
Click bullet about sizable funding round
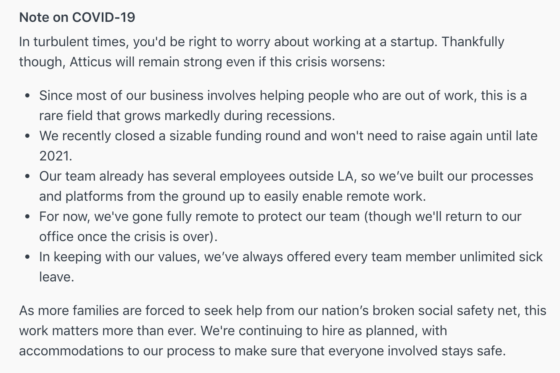[288, 146]
